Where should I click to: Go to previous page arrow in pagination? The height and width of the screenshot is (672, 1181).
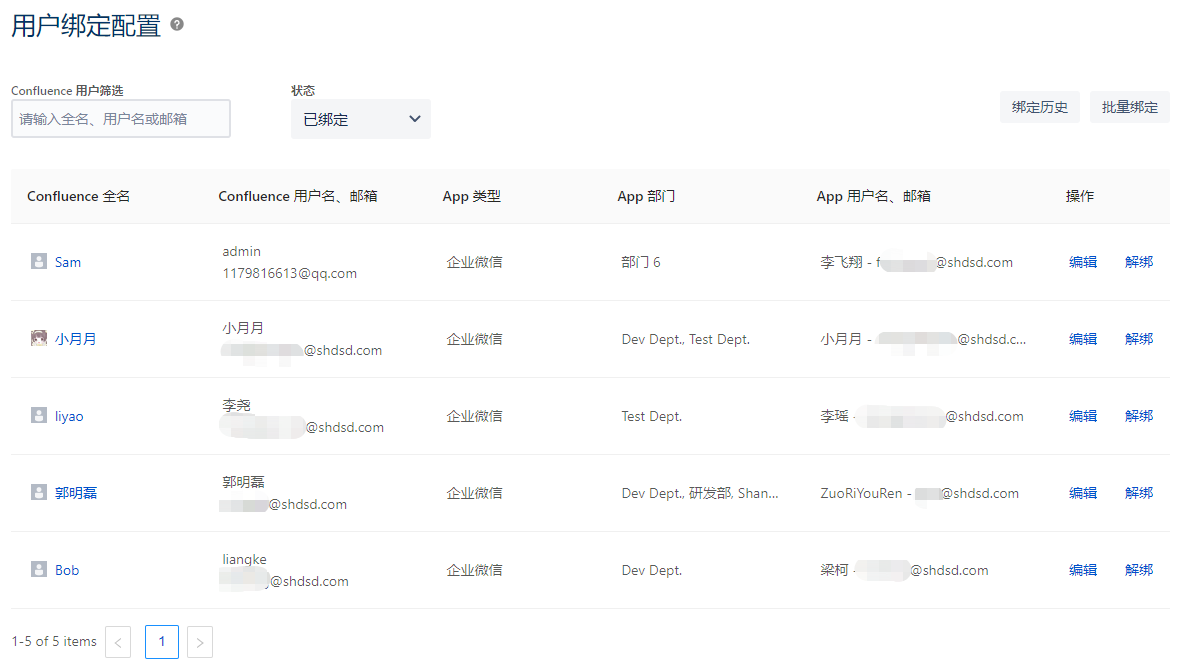click(x=118, y=642)
